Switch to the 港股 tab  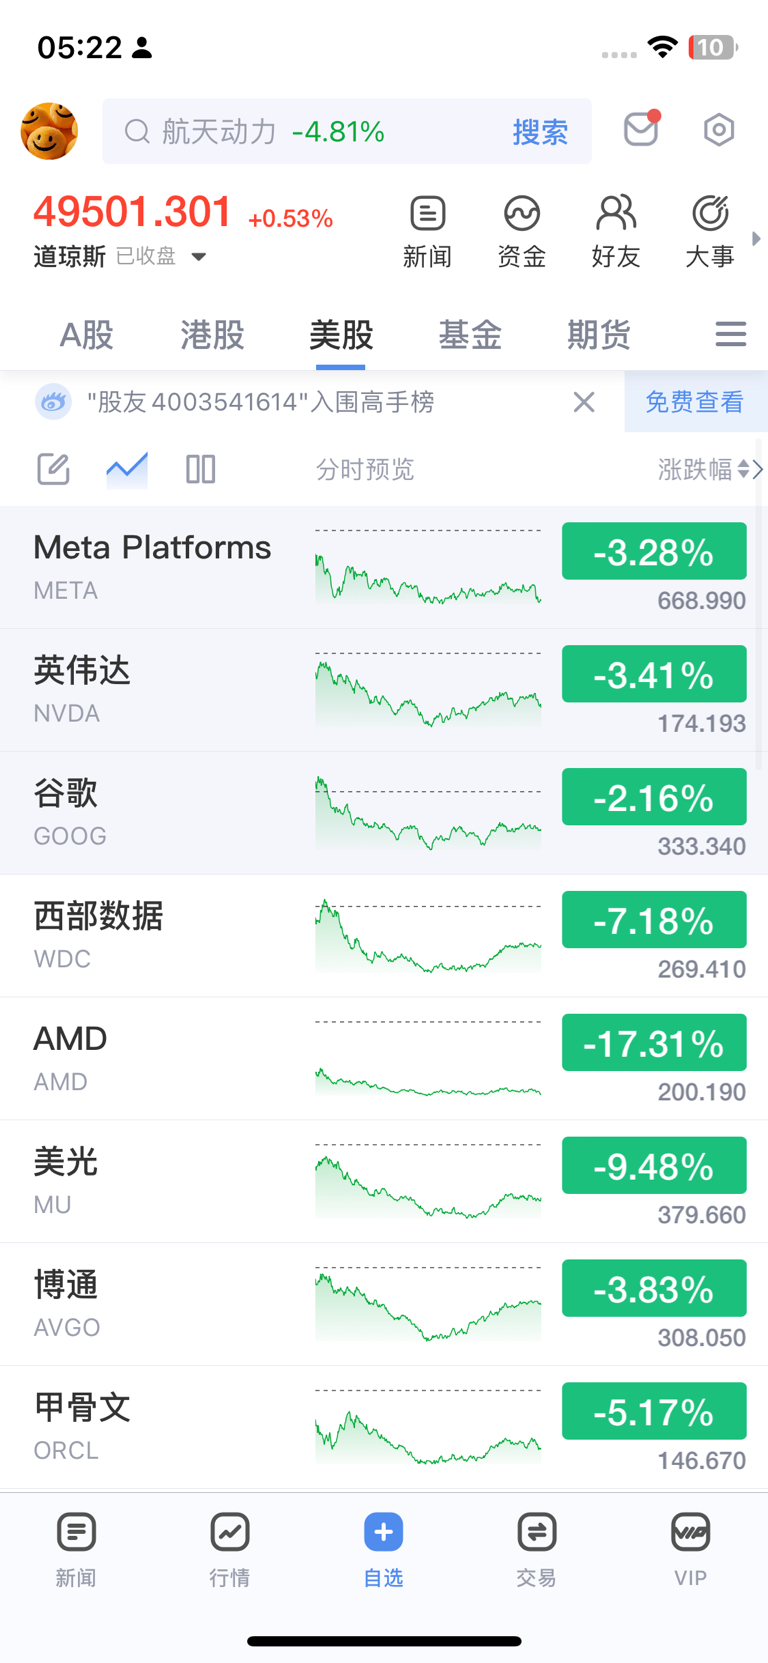[212, 335]
